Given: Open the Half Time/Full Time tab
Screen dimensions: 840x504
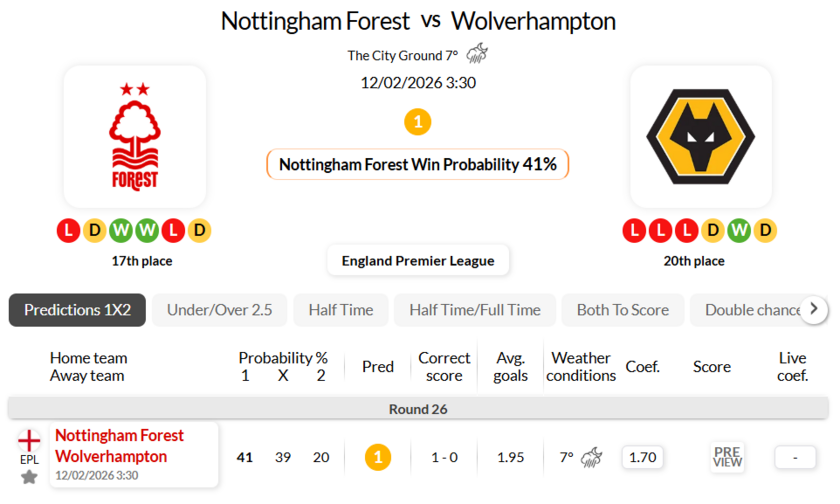Looking at the screenshot, I should 474,310.
